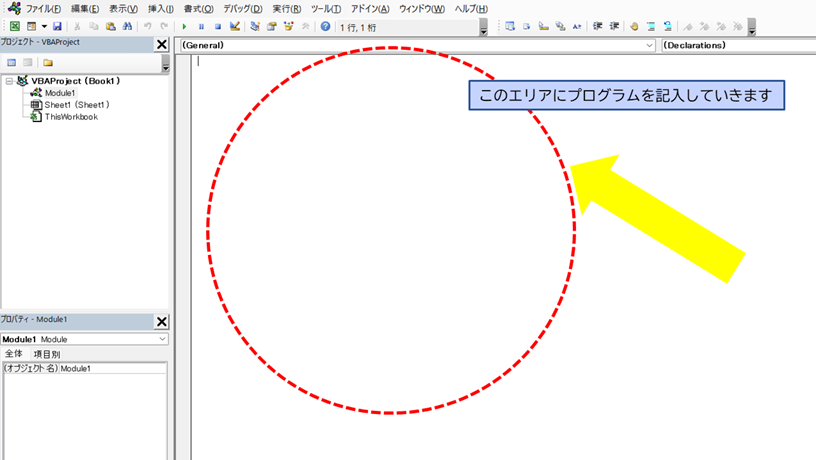Open VBA help with the question mark icon
Image resolution: width=816 pixels, height=460 pixels.
point(325,26)
